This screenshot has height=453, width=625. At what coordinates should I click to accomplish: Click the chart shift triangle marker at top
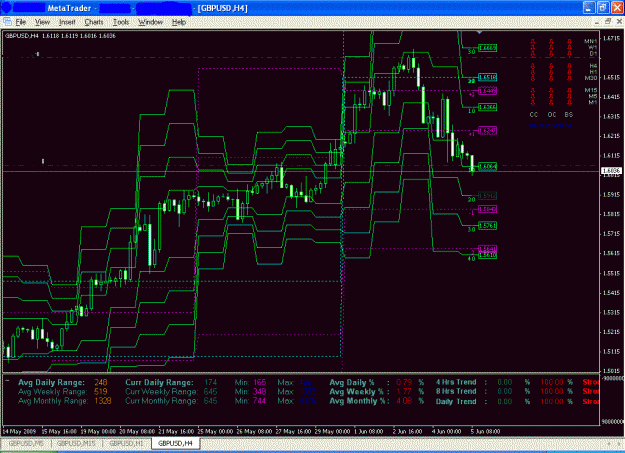coord(480,32)
